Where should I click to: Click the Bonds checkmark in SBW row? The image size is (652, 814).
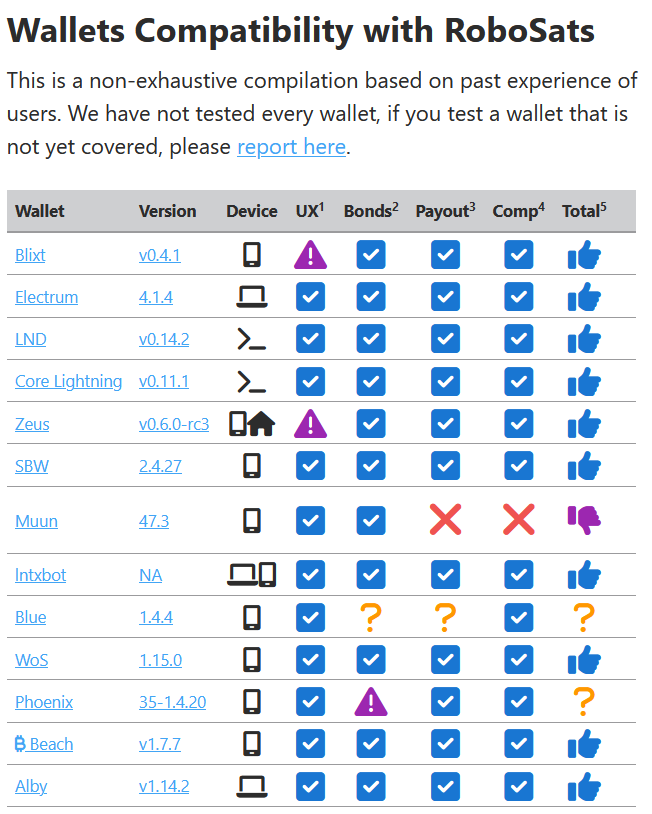pyautogui.click(x=371, y=466)
